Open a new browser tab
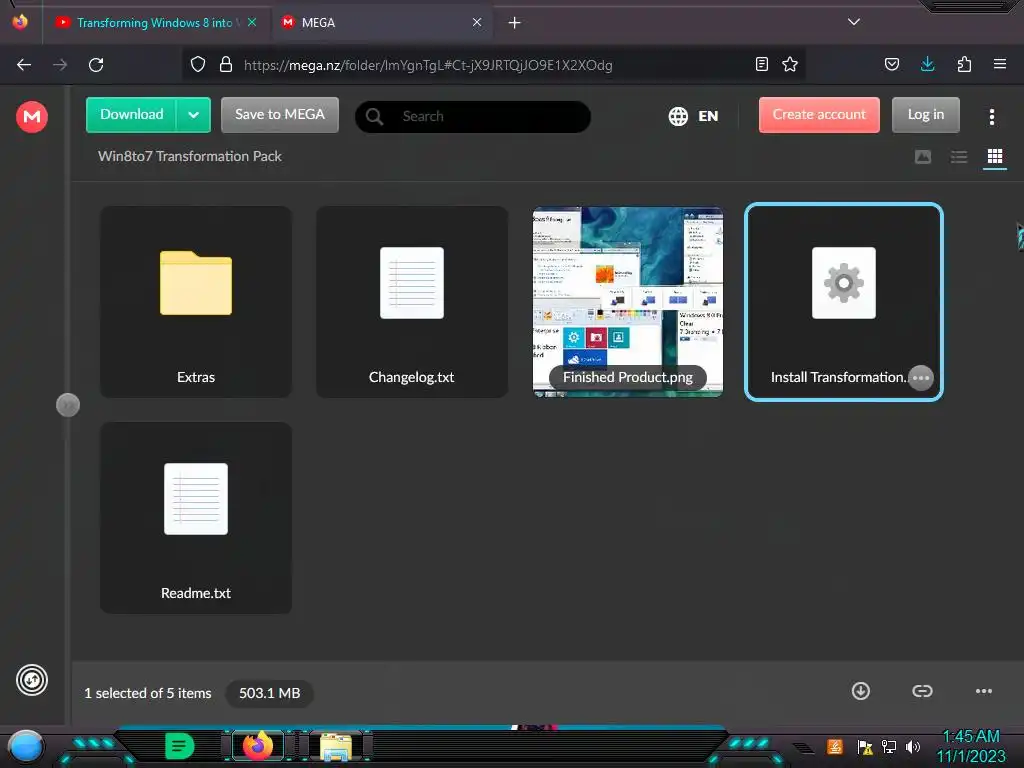Screen dimensions: 1024x768 click(x=515, y=23)
